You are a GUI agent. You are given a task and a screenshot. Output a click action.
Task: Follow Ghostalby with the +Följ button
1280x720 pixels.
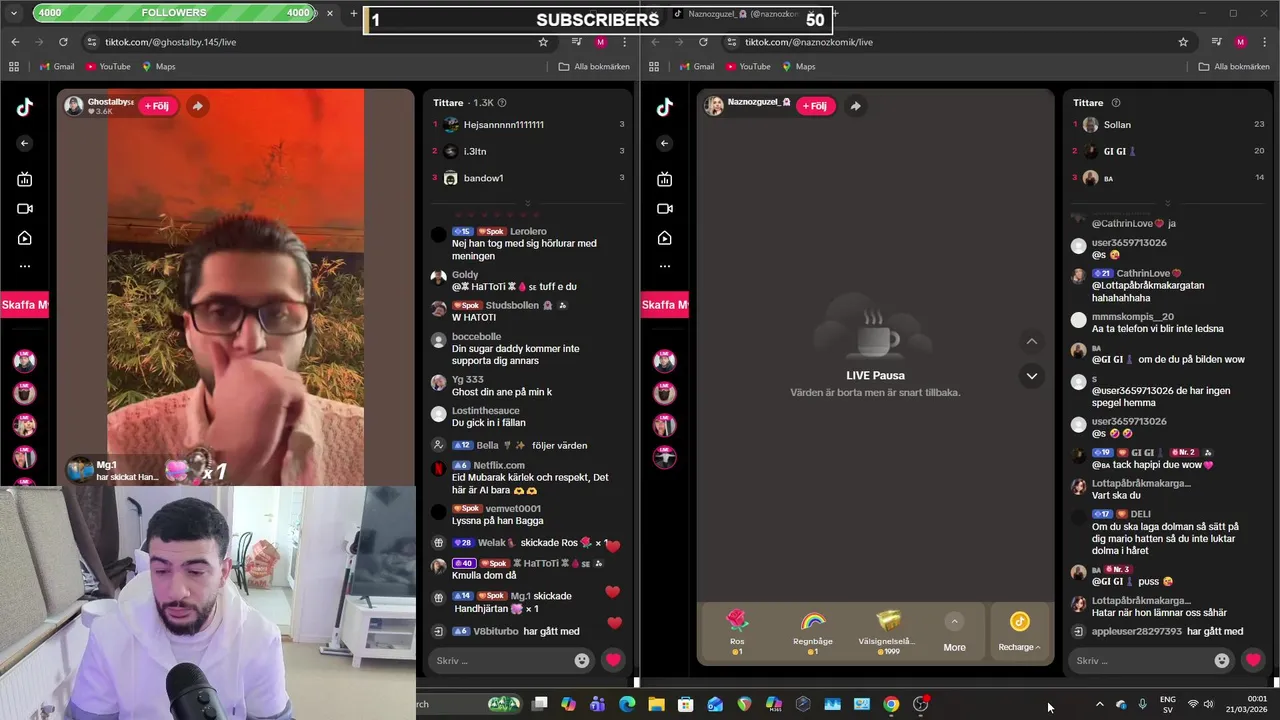click(157, 106)
